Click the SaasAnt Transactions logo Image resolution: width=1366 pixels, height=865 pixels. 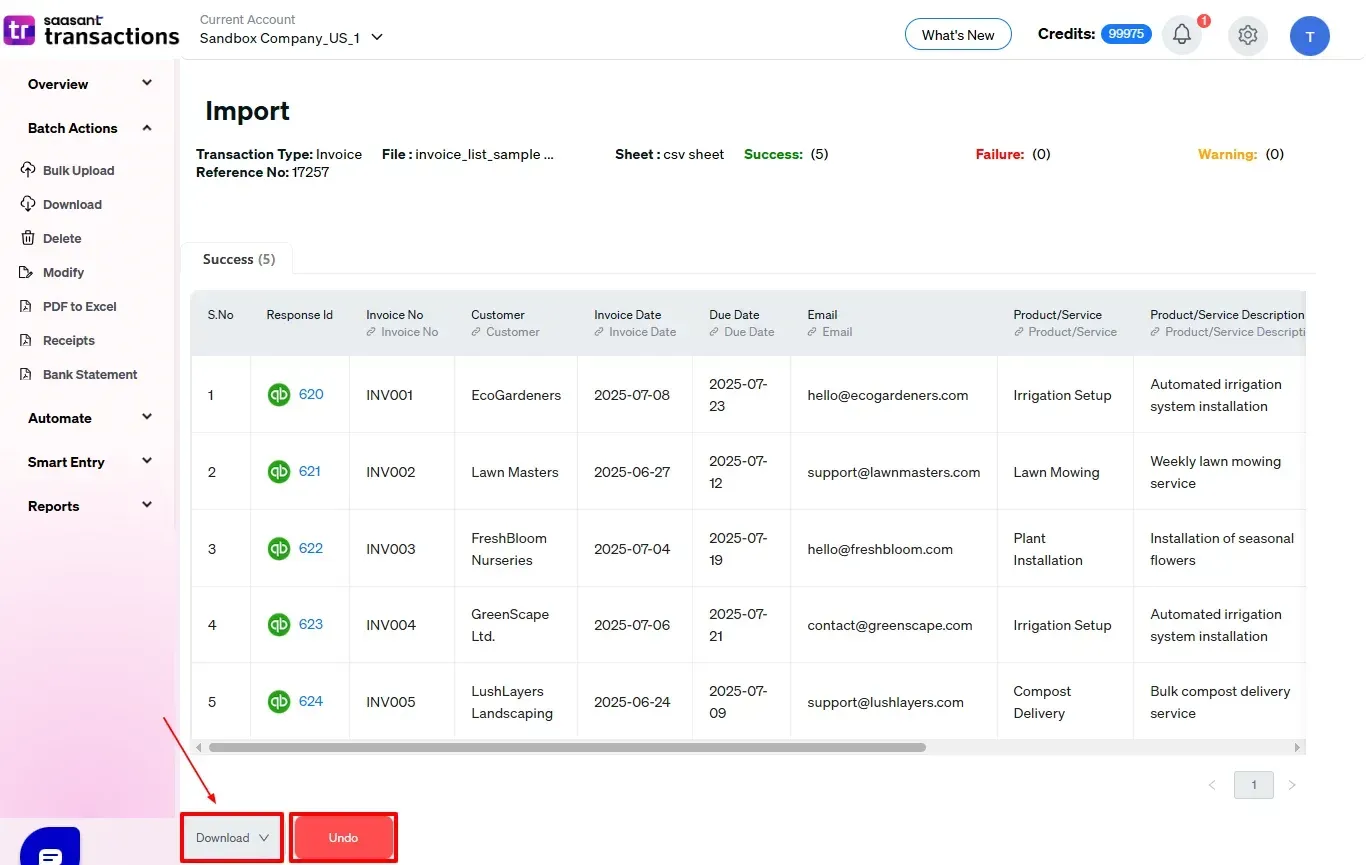92,30
